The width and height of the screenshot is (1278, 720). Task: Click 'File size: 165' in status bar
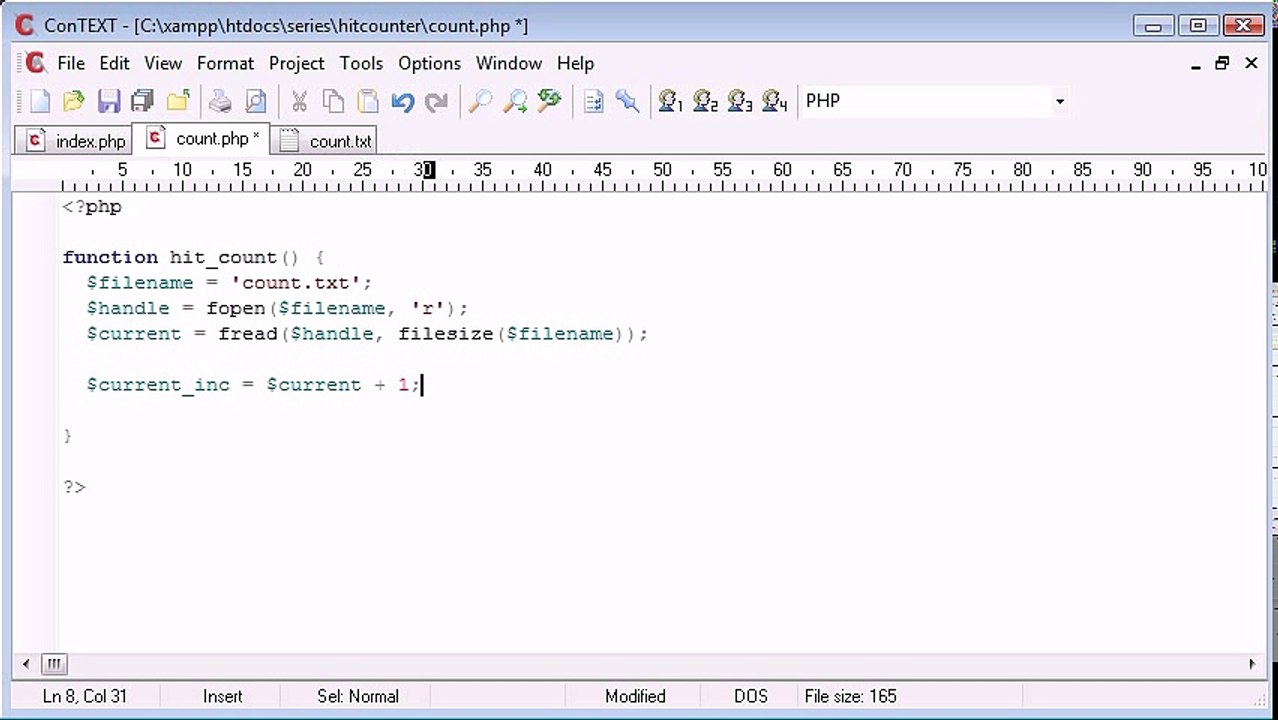(x=850, y=696)
